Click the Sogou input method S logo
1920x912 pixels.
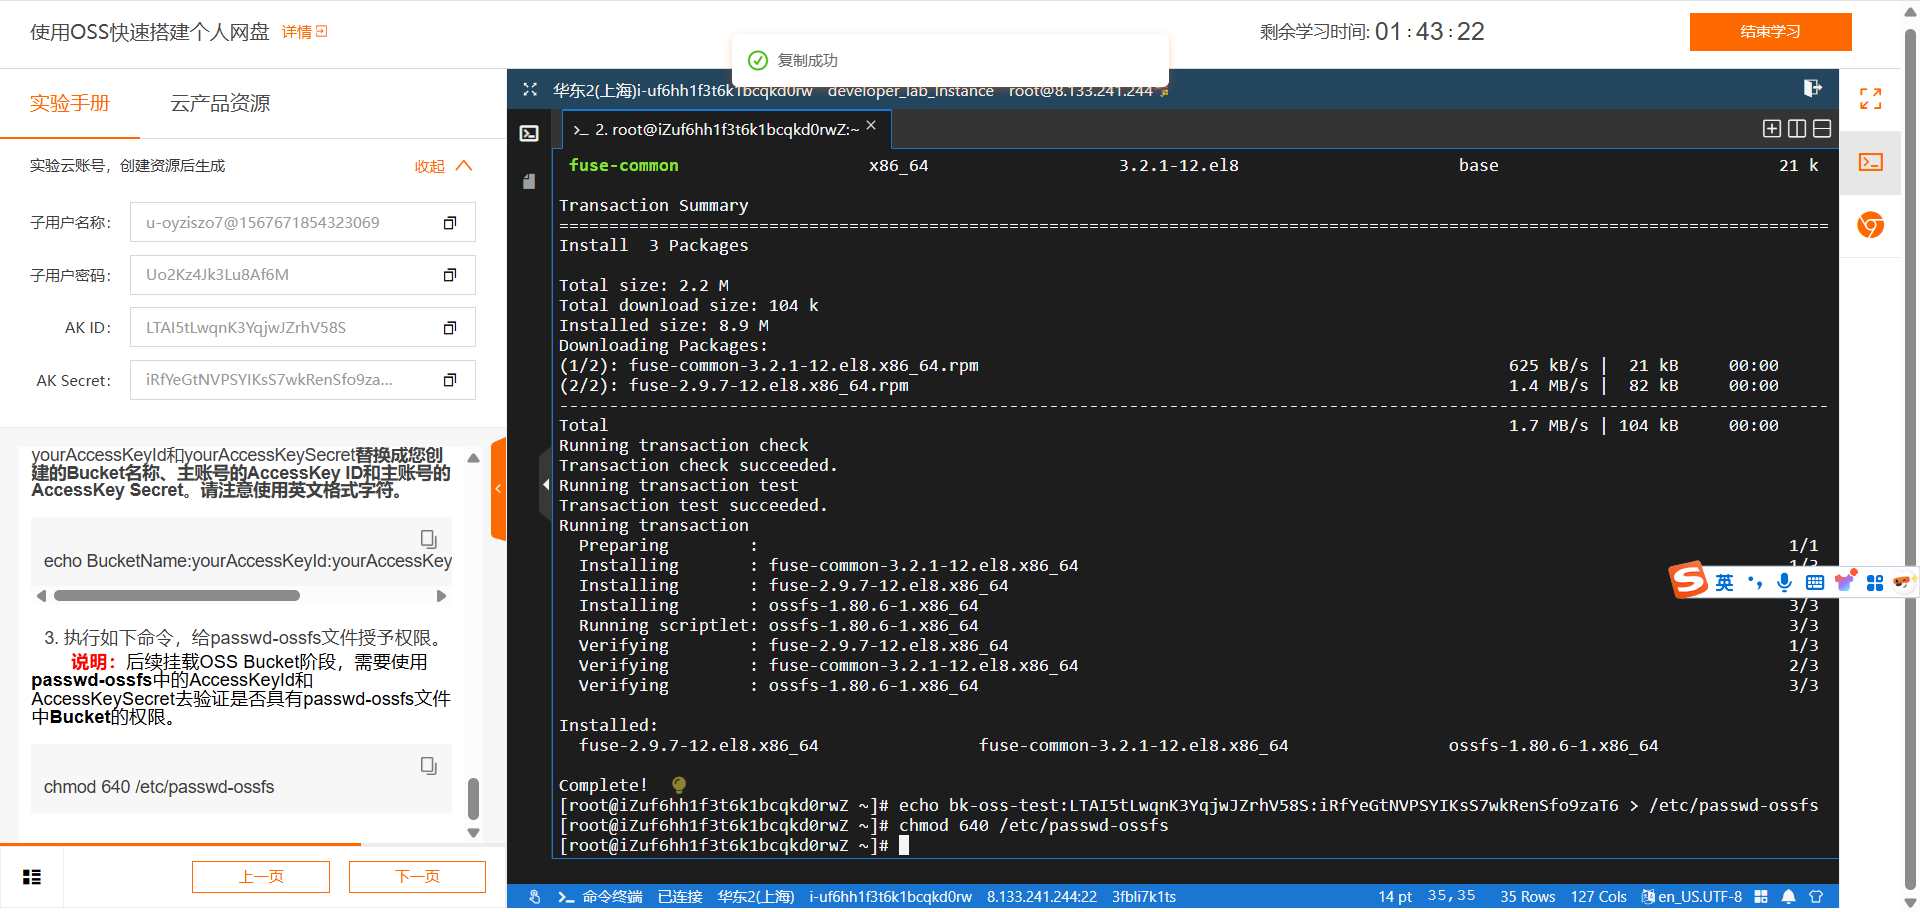[1689, 580]
